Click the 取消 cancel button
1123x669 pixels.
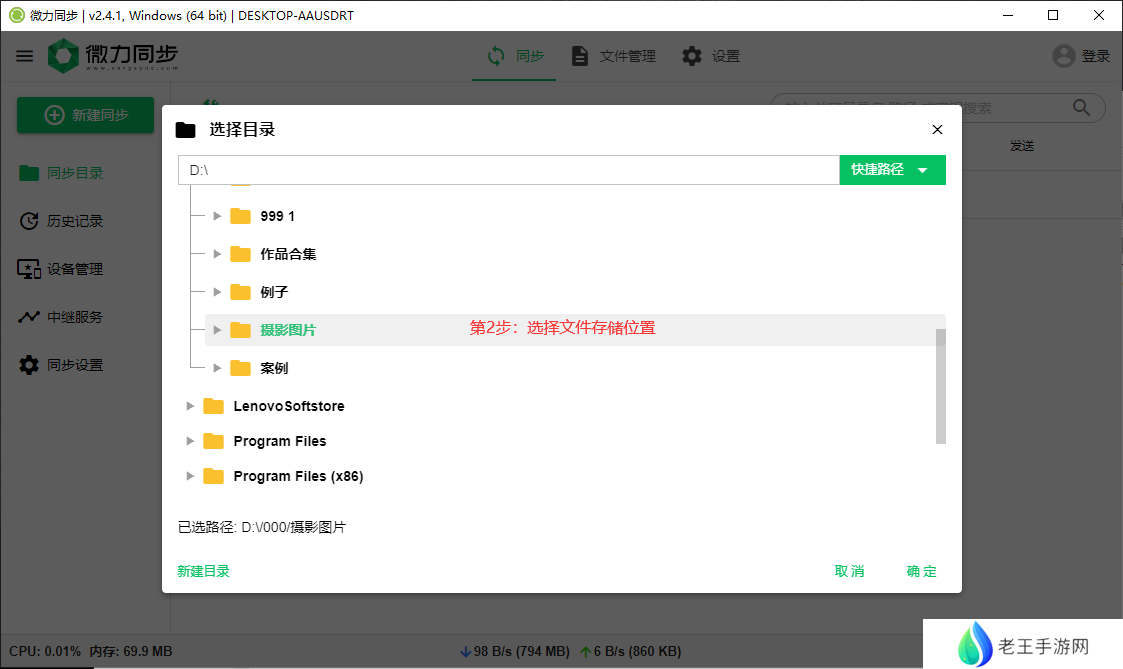point(849,571)
